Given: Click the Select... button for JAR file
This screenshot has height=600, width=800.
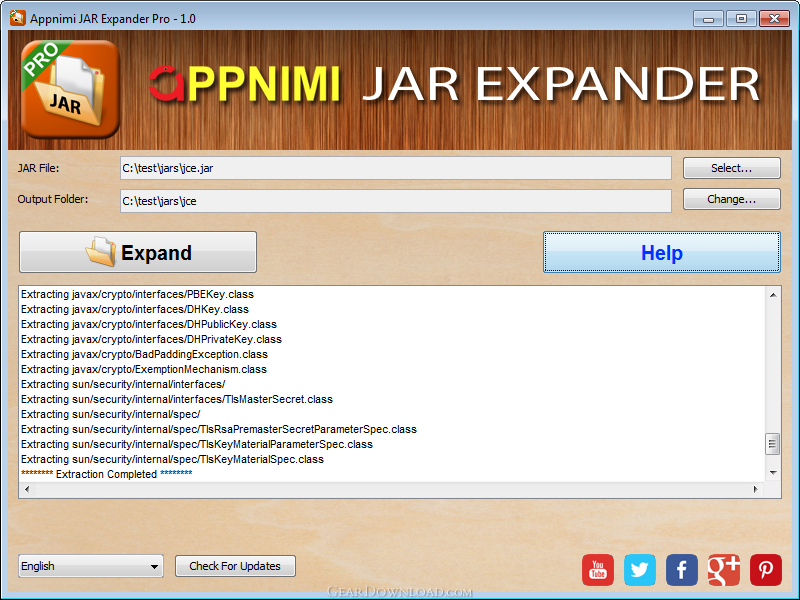Looking at the screenshot, I should click(732, 168).
